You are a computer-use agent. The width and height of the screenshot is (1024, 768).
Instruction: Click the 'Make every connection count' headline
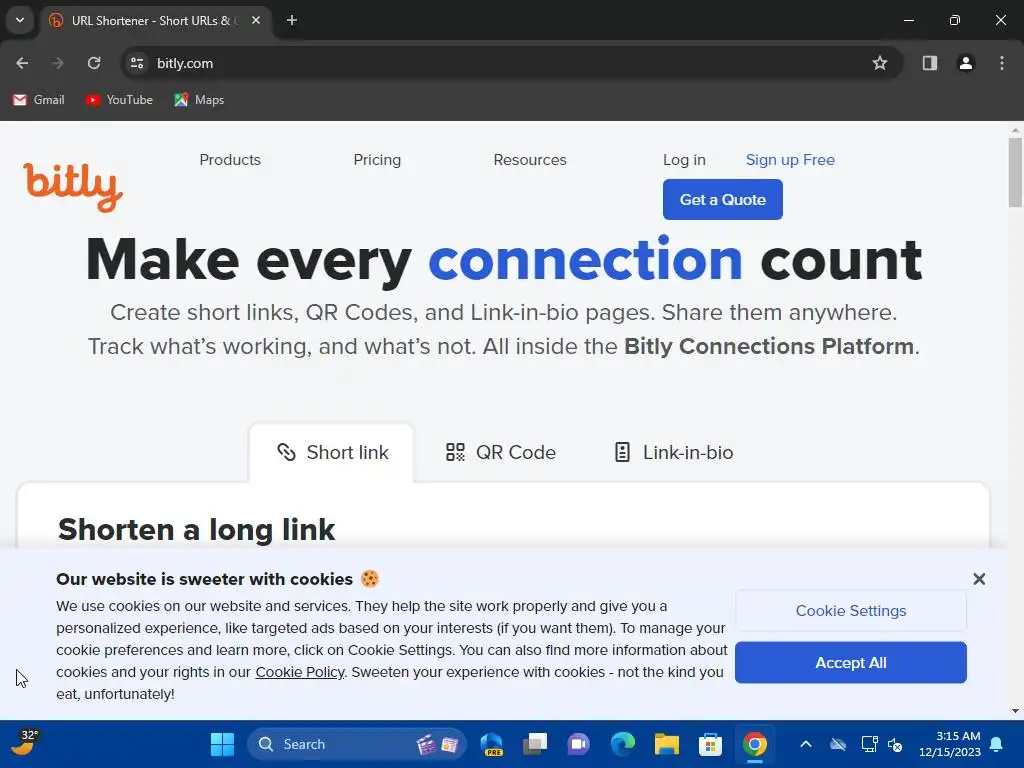(x=504, y=260)
